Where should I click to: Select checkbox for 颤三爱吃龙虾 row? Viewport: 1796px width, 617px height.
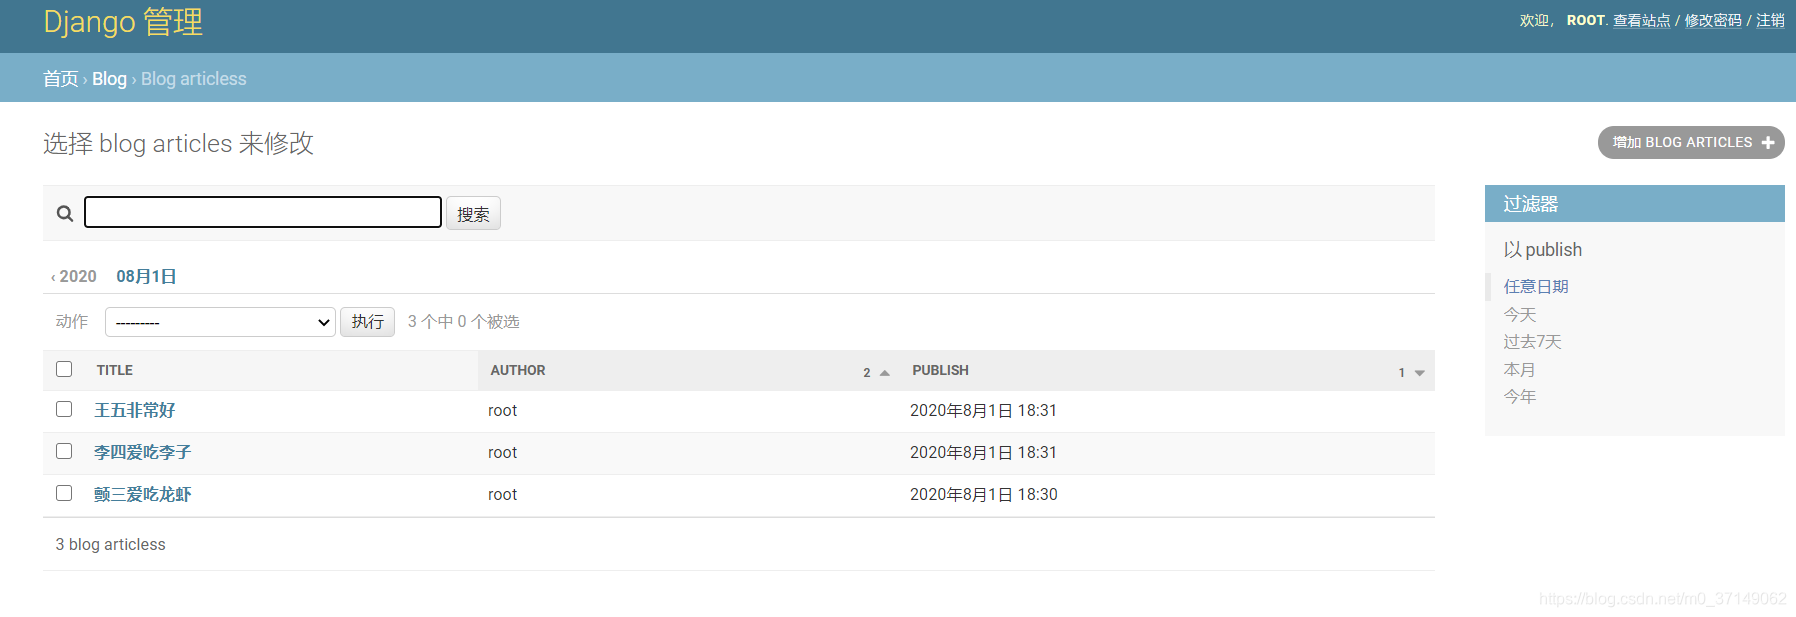pos(64,493)
